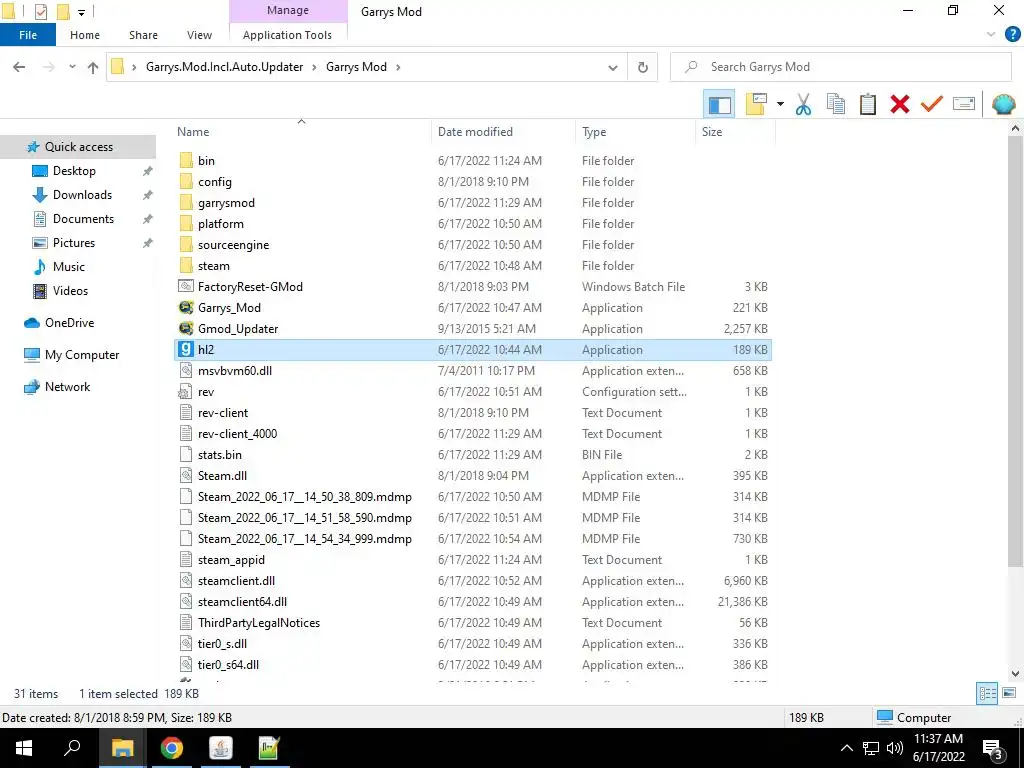This screenshot has height=768, width=1024.
Task: Click the Classic Shell seashell icon
Action: (1003, 104)
